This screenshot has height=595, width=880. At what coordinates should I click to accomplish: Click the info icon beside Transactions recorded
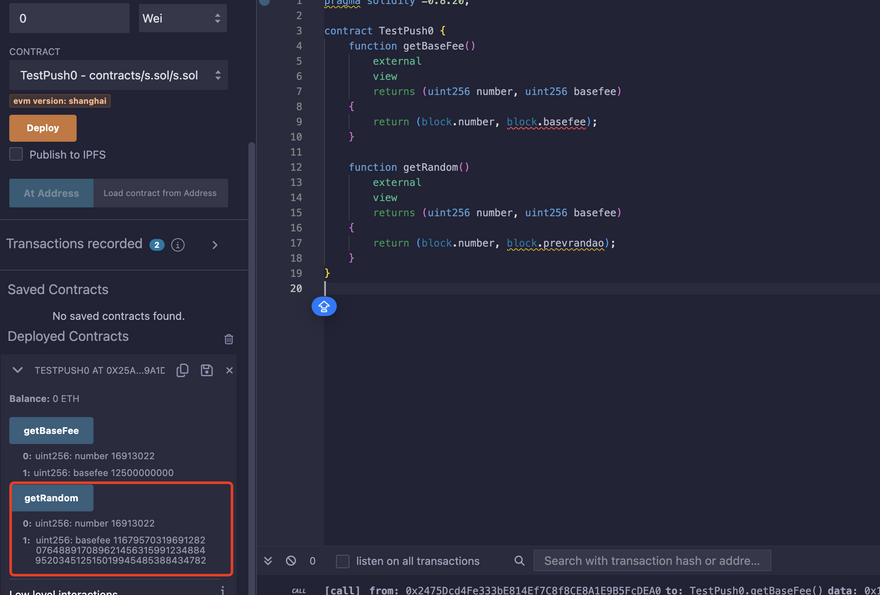(x=178, y=245)
